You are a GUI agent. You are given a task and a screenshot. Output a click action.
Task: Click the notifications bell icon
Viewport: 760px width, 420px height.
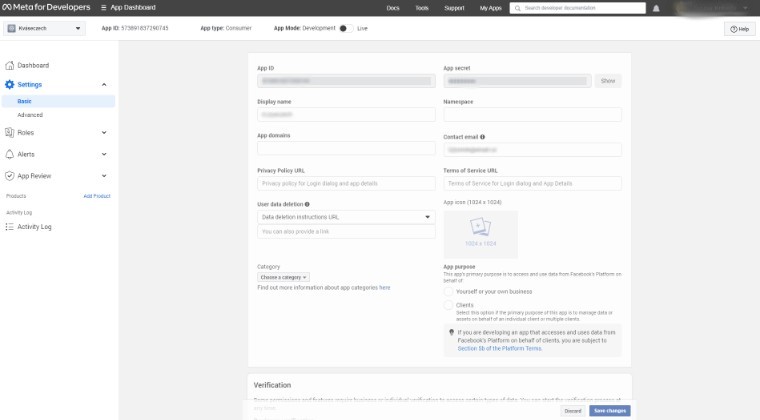click(x=656, y=8)
